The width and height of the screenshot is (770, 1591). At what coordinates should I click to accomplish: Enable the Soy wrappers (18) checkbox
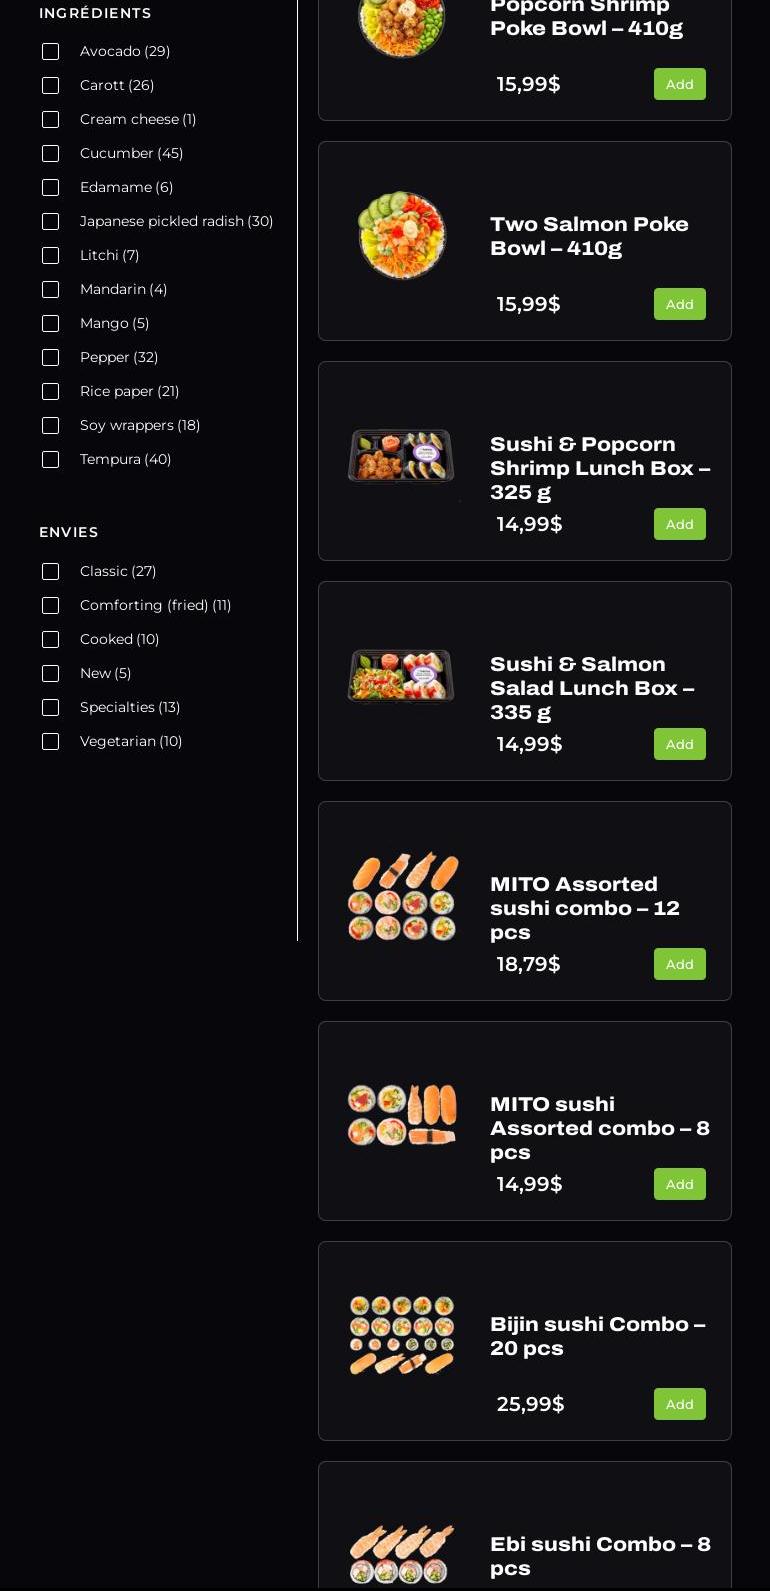coord(50,425)
